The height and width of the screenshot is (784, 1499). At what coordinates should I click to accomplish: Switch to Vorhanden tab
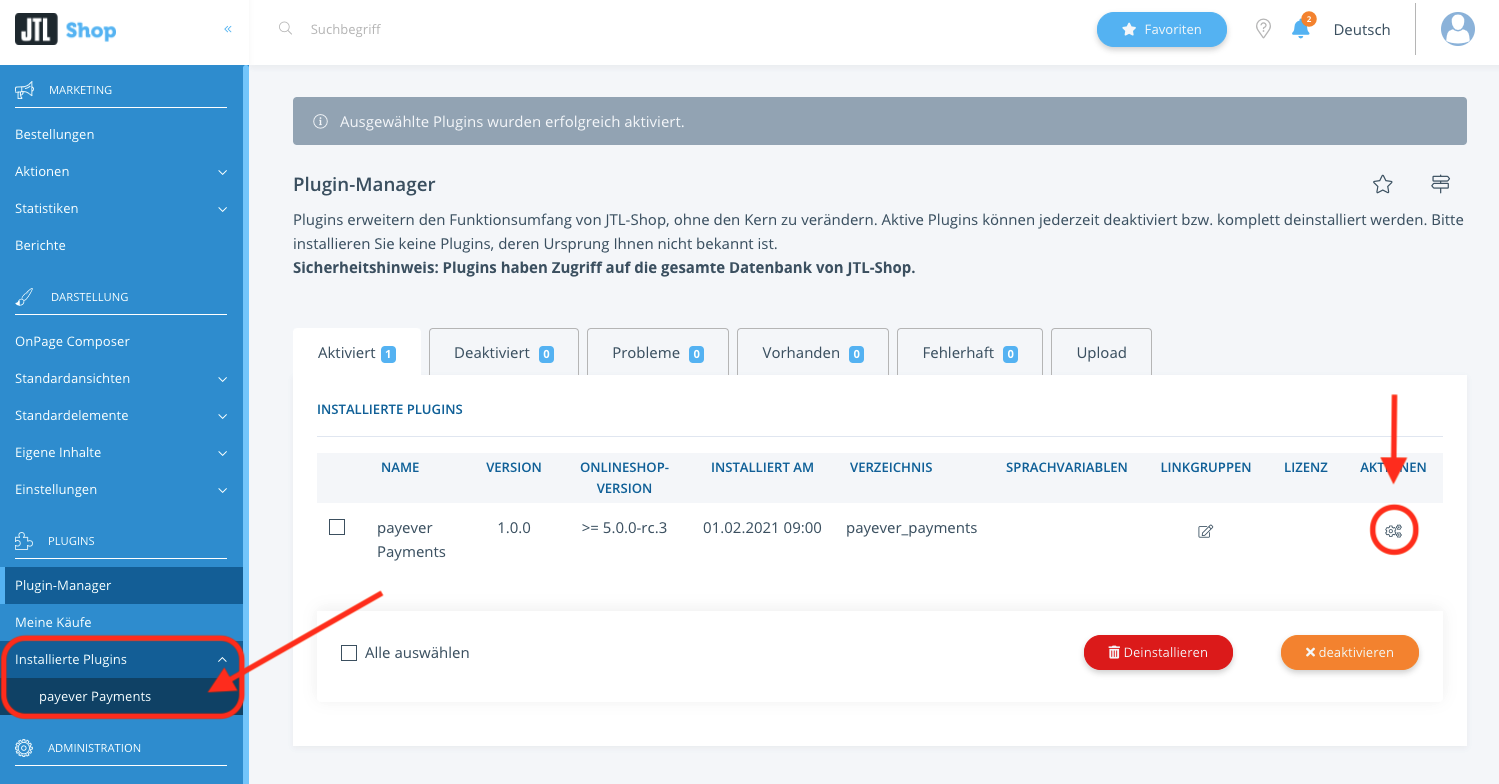coord(813,353)
